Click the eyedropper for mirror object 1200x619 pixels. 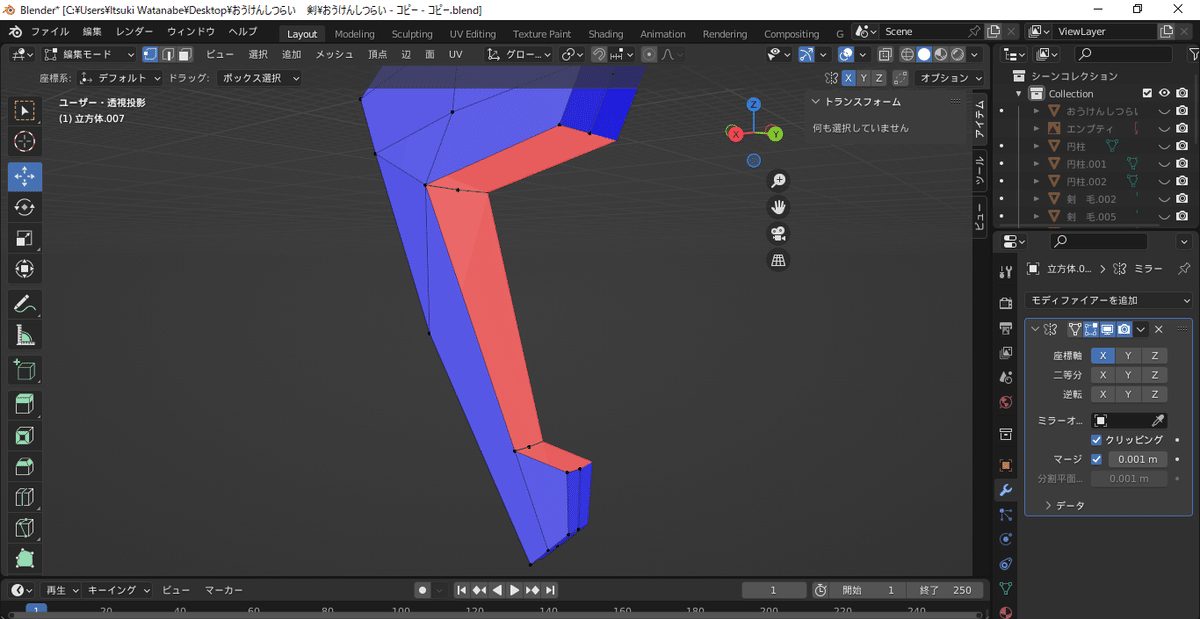1159,421
